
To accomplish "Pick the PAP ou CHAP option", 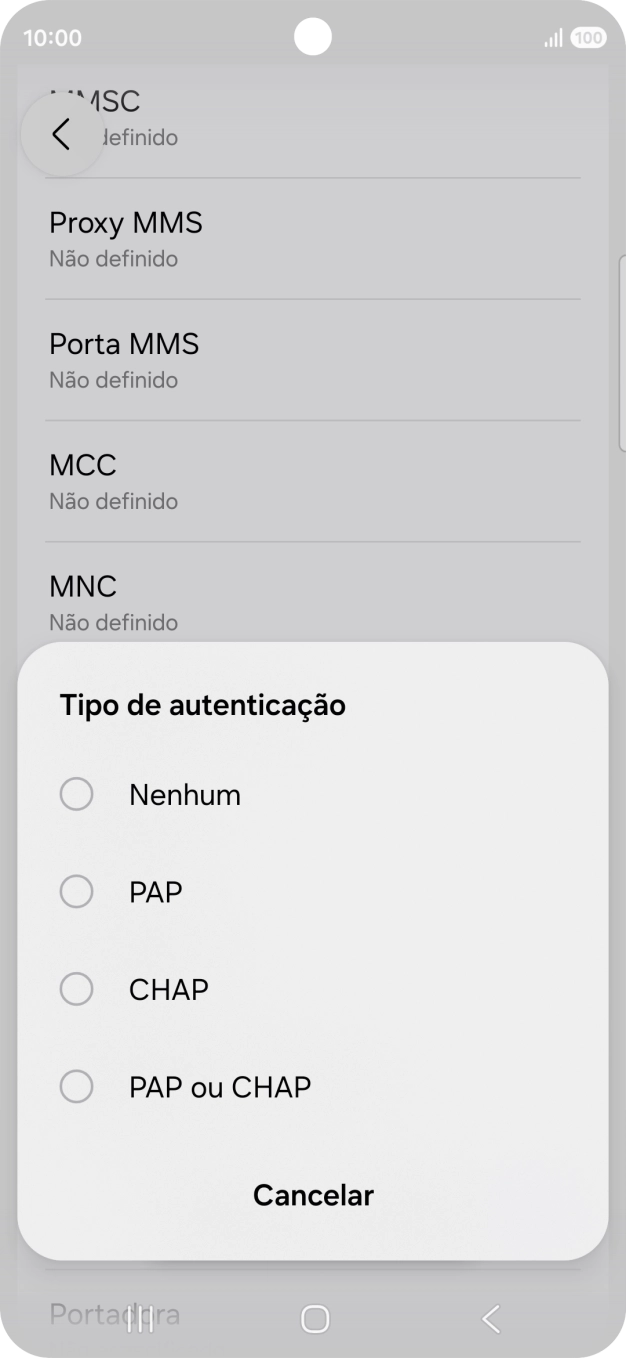I will tap(219, 1086).
